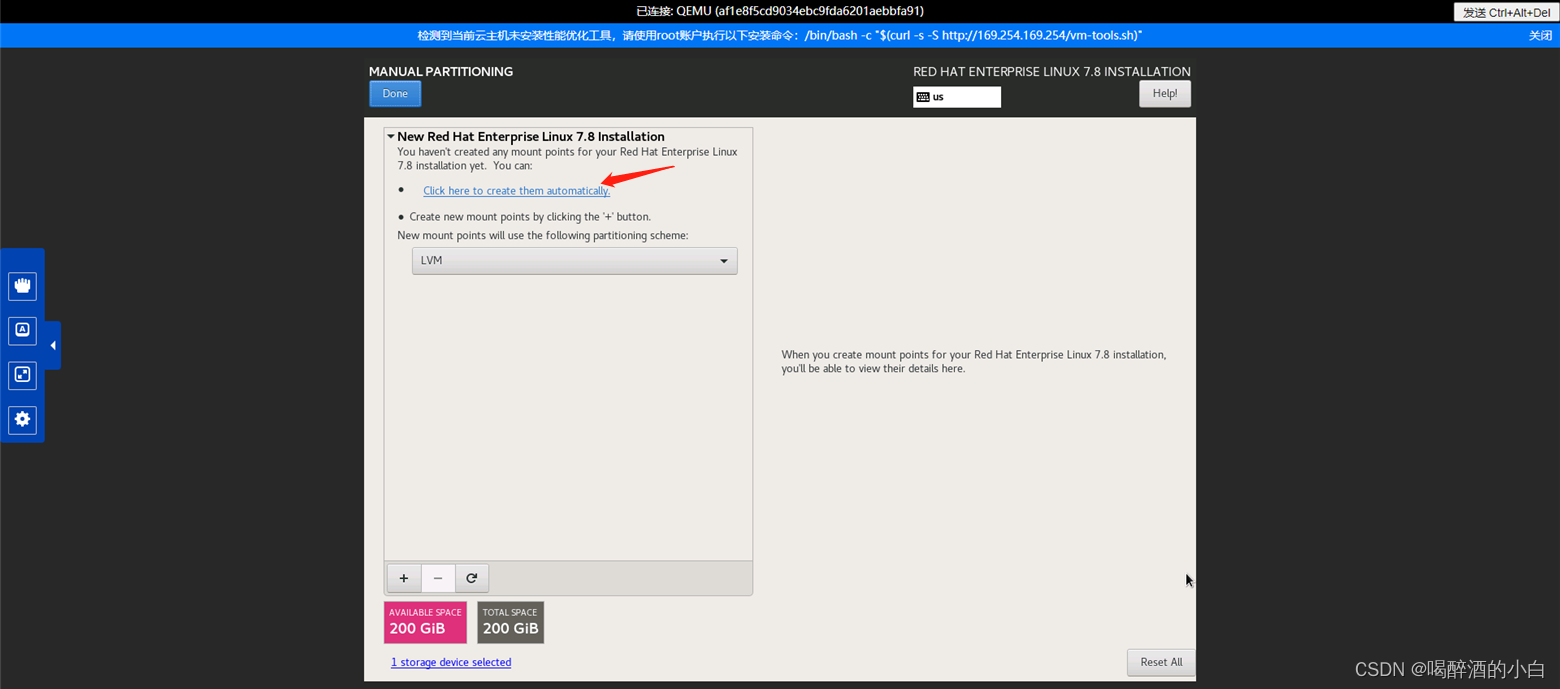Click text about creating mount points with '+' button
1560x689 pixels.
click(x=530, y=217)
